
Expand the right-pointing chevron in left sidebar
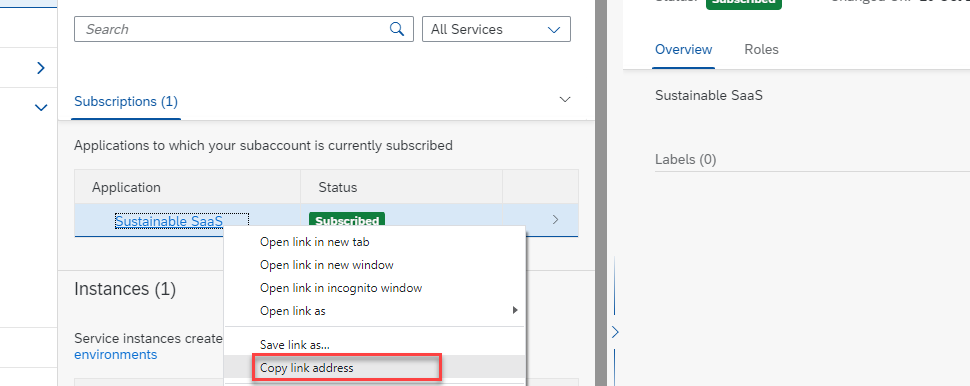click(41, 67)
